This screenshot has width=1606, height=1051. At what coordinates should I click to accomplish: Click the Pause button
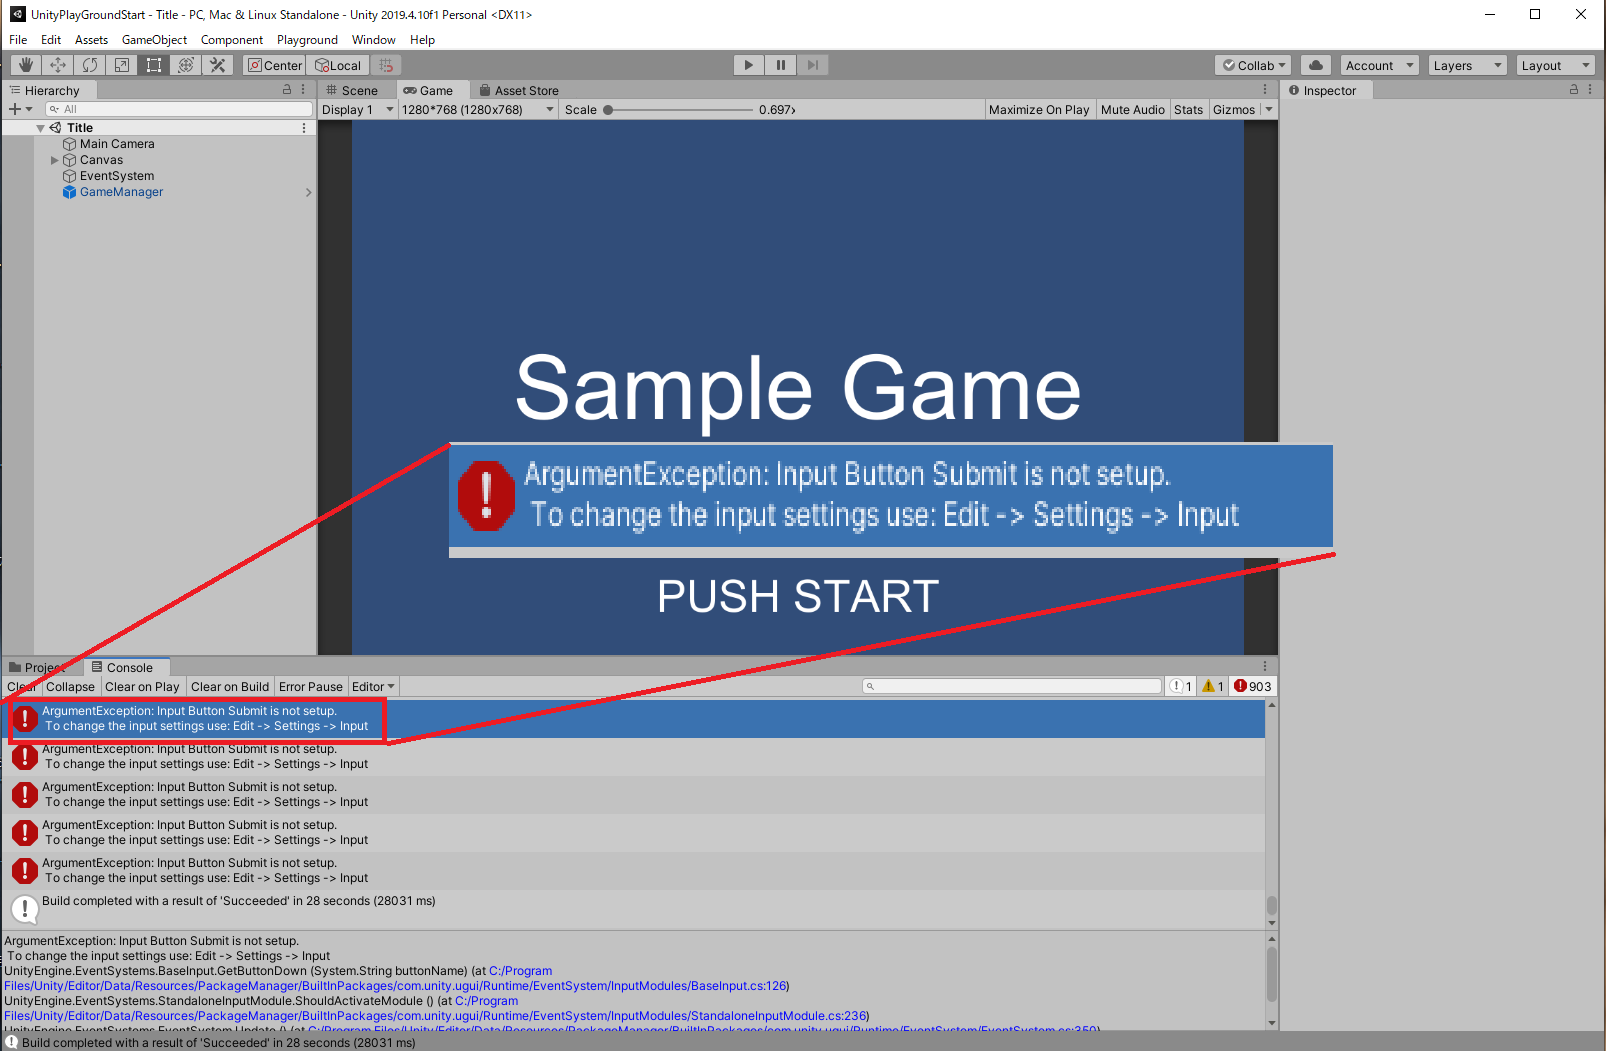click(781, 65)
